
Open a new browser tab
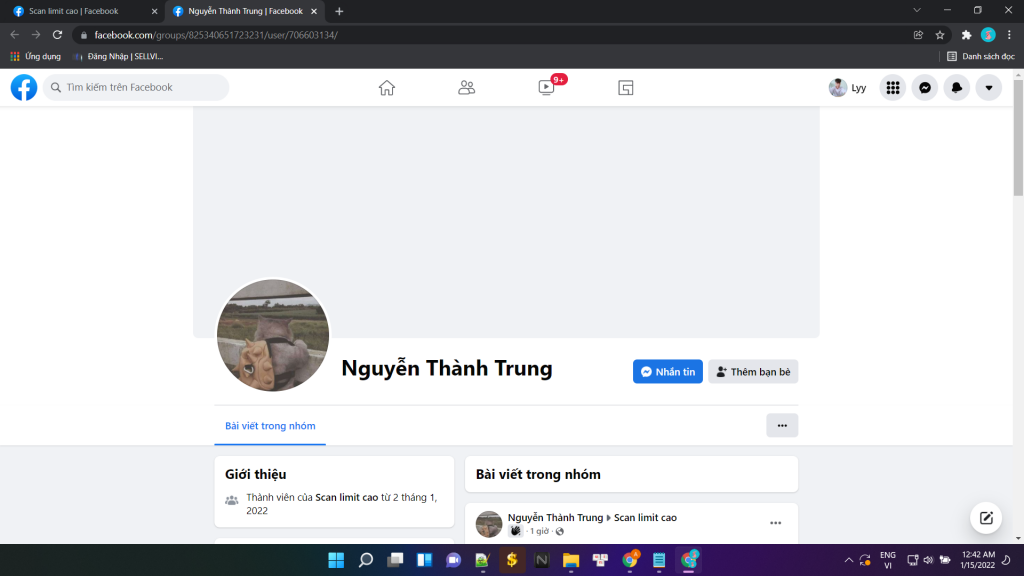click(x=339, y=11)
